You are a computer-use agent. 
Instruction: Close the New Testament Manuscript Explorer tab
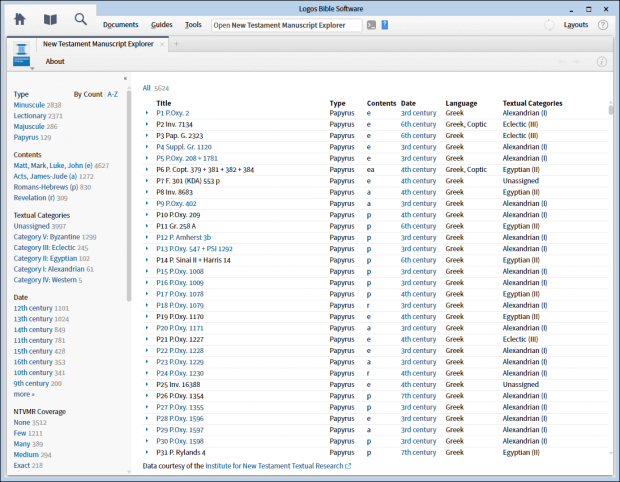click(x=162, y=44)
